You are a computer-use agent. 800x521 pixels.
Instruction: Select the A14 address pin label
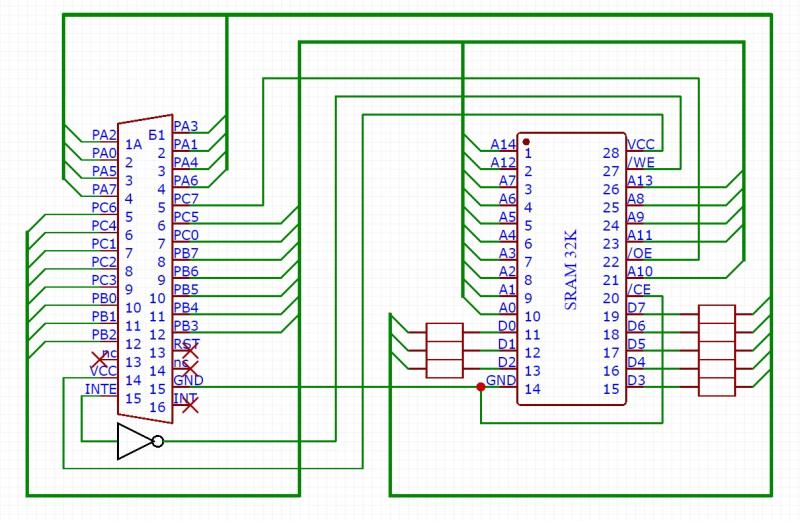(503, 144)
